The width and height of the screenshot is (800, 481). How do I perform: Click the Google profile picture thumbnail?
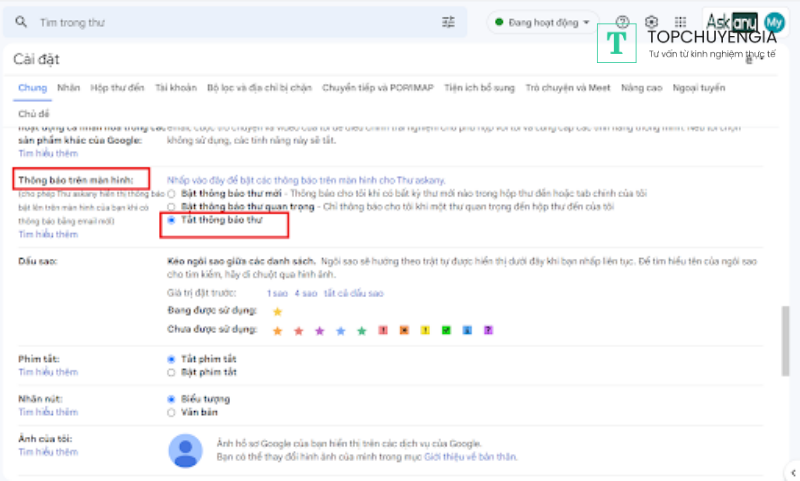[x=186, y=451]
